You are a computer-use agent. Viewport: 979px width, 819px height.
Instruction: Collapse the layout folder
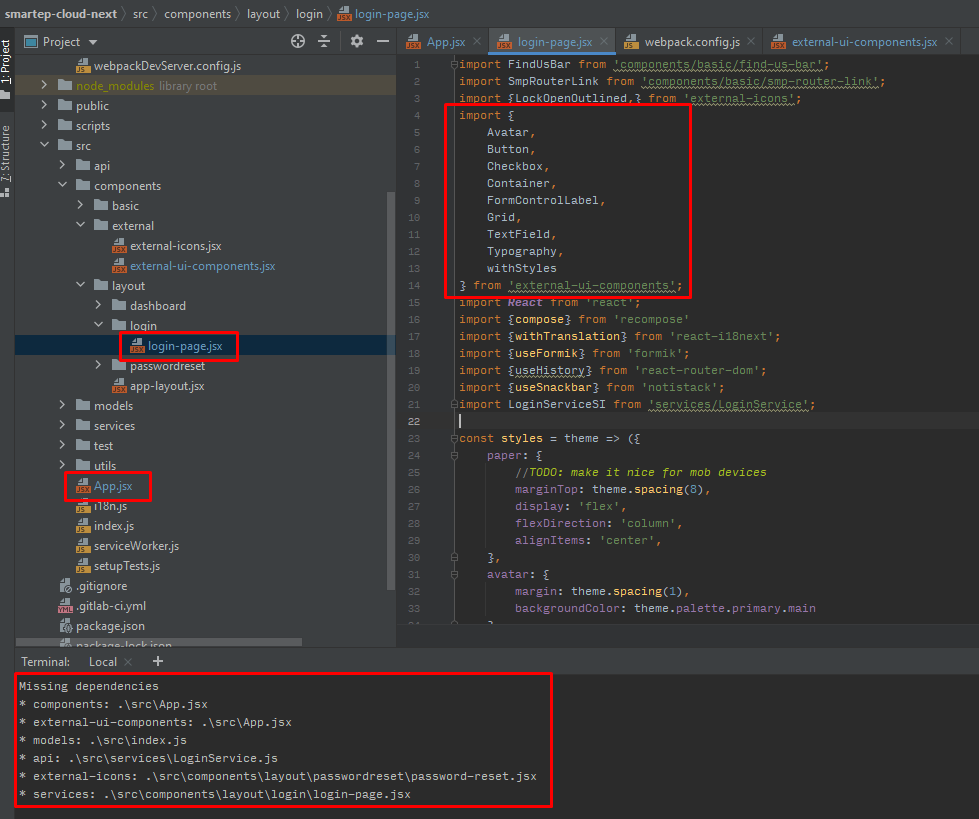click(80, 285)
